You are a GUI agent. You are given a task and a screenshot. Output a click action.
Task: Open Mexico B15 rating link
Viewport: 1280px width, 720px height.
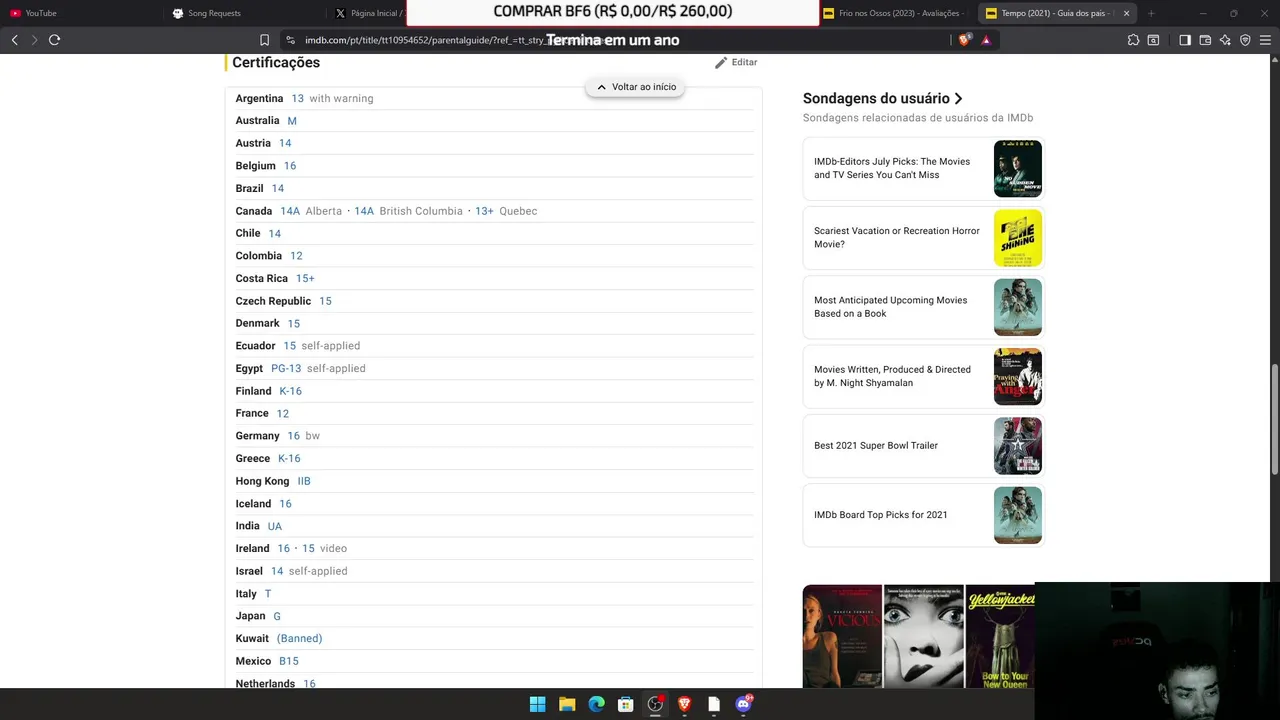(x=289, y=661)
